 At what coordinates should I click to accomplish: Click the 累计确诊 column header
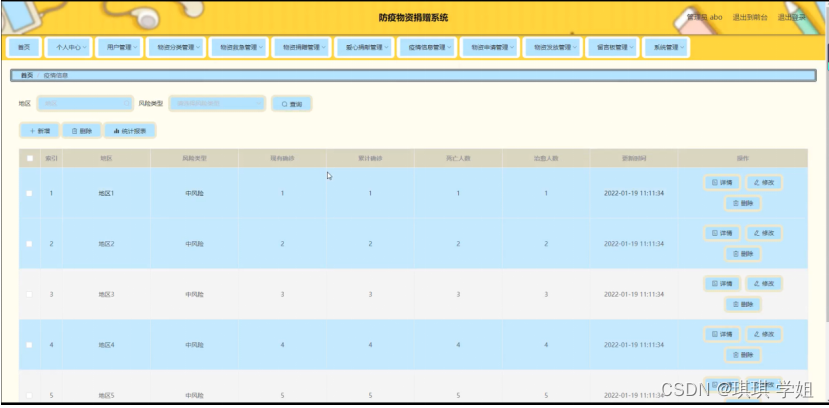click(x=370, y=158)
